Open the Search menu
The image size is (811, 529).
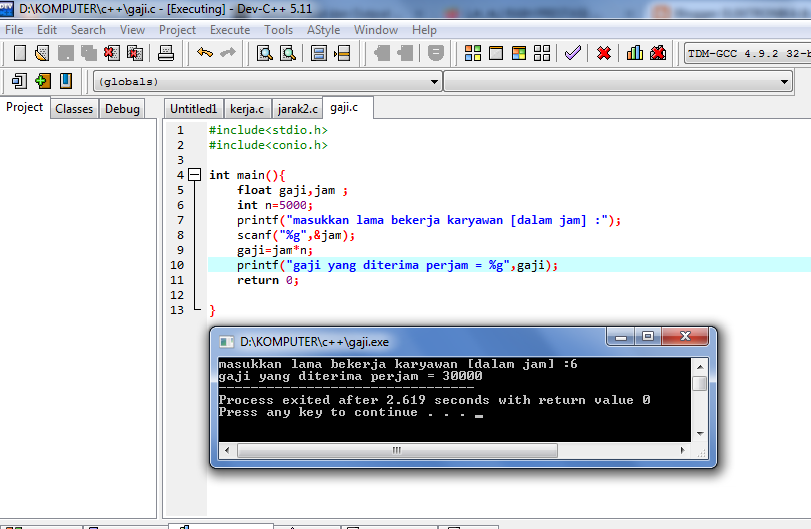[x=88, y=30]
